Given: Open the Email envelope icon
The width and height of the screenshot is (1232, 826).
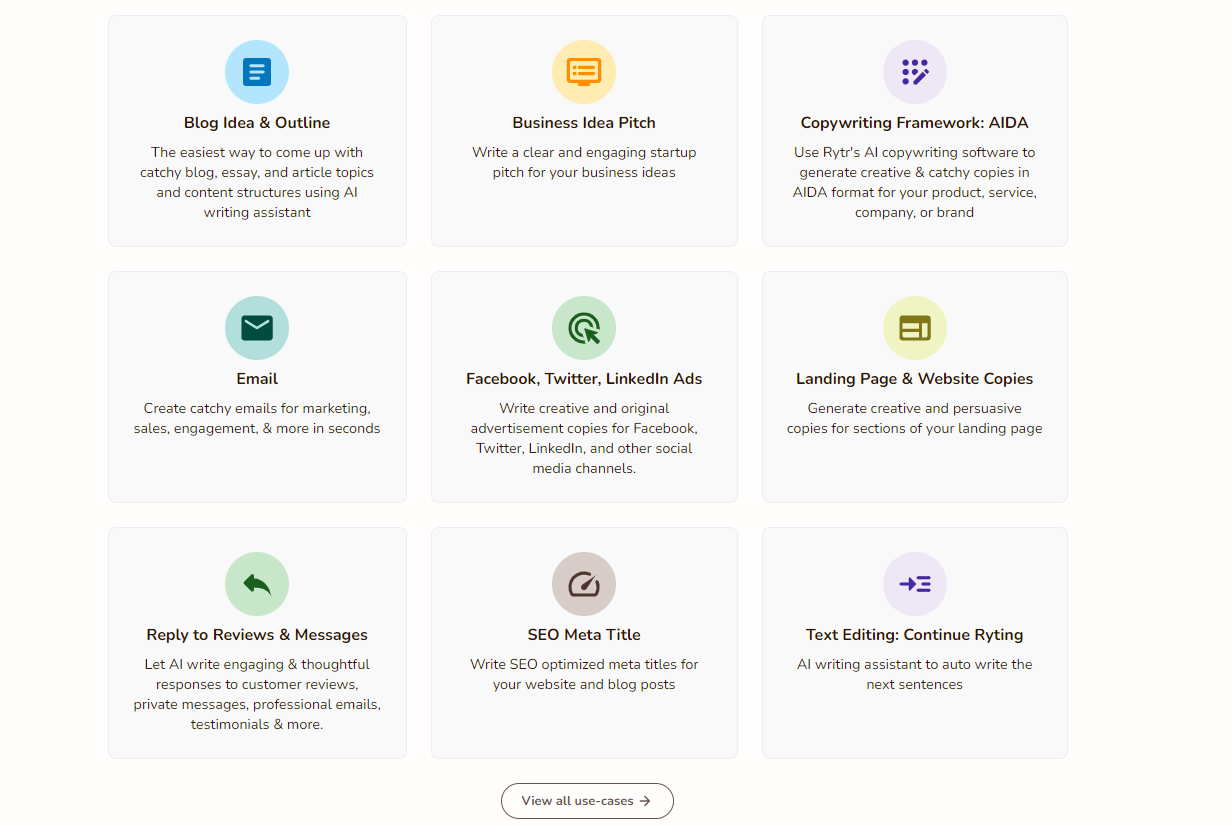Looking at the screenshot, I should [257, 328].
